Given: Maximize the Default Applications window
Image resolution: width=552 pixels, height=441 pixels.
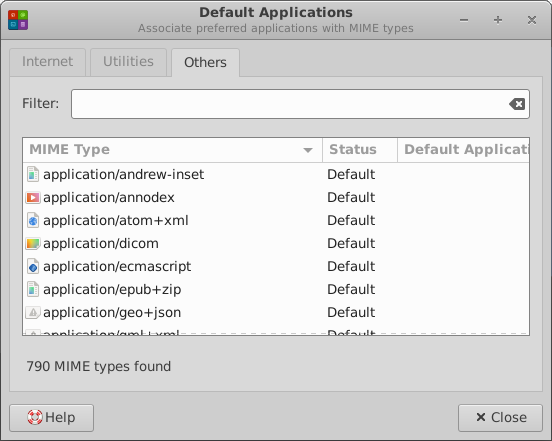Looking at the screenshot, I should pos(498,20).
